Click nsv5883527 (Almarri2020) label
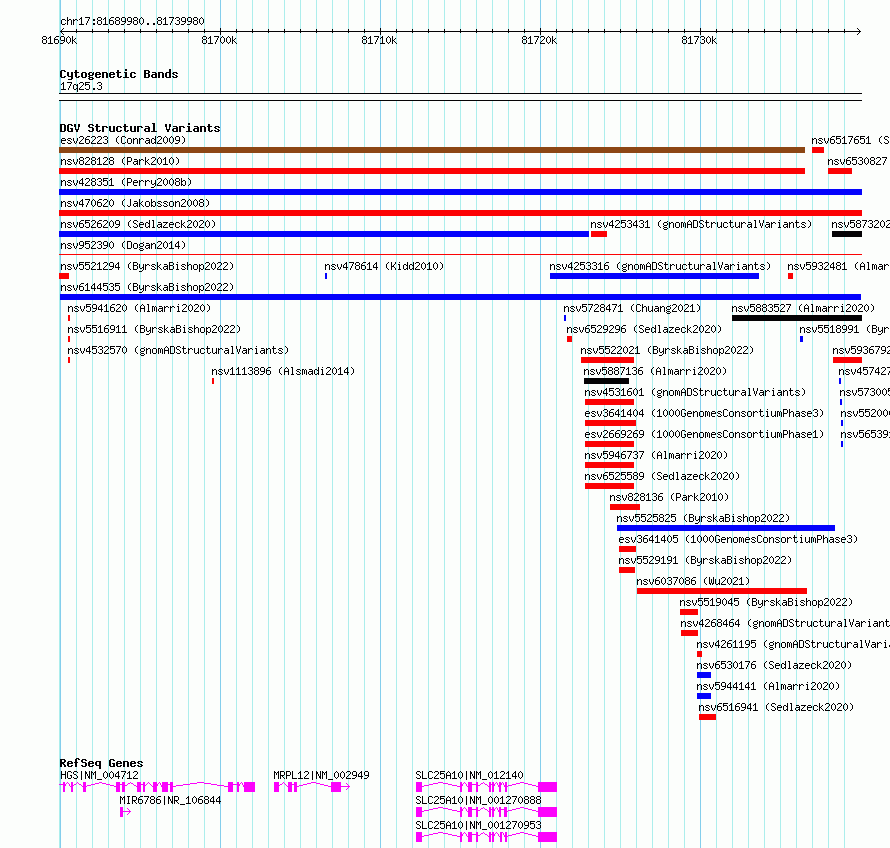Viewport: 890px width, 848px height. pos(803,308)
